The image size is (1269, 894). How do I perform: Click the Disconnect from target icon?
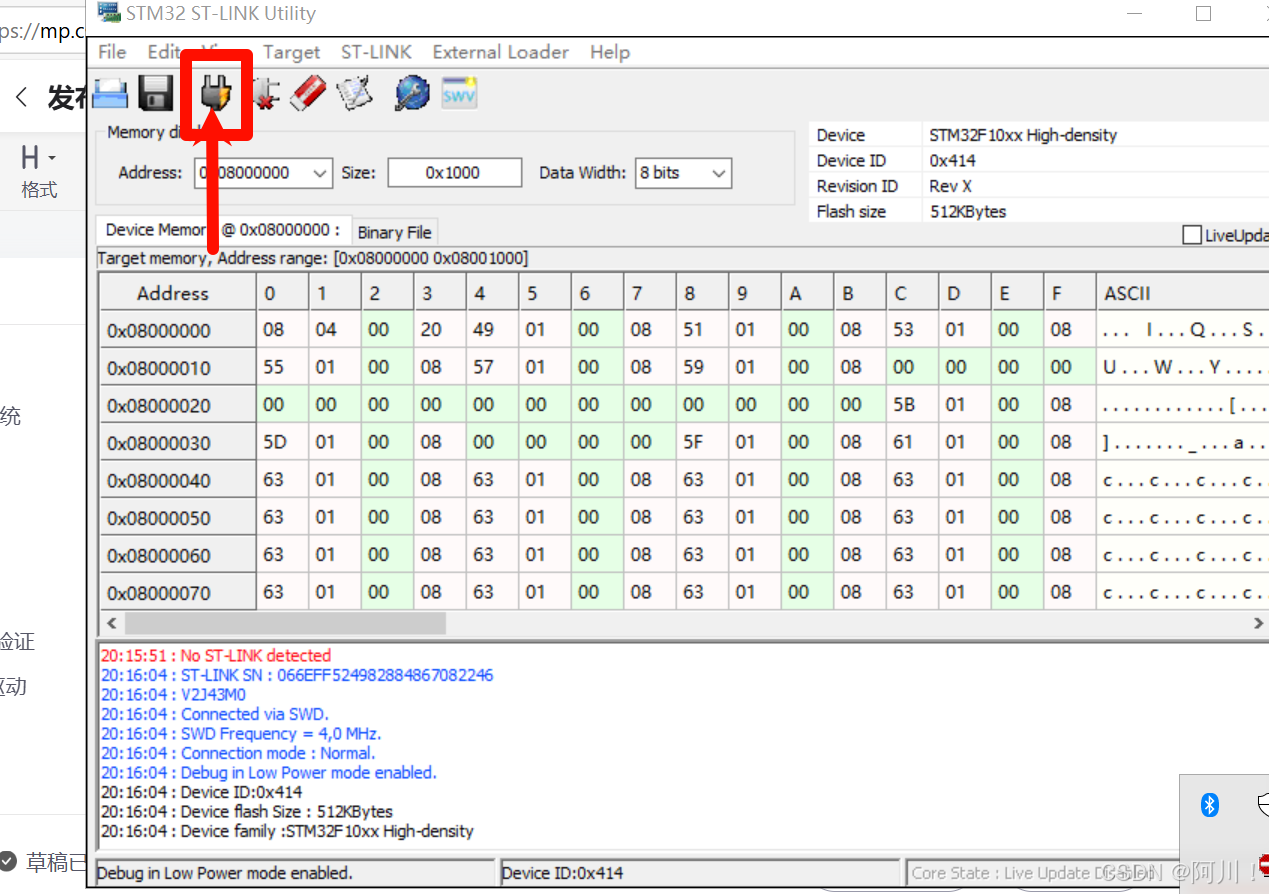coord(266,94)
